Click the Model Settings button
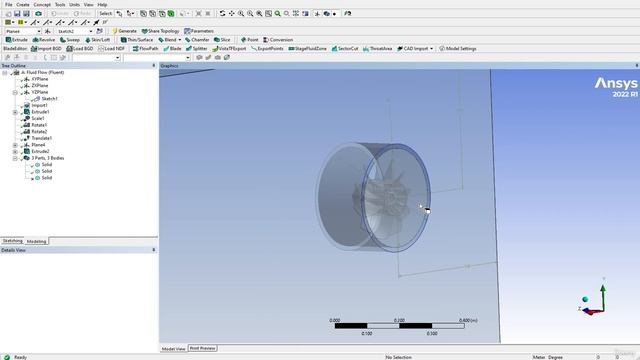The height and width of the screenshot is (360, 640). coord(458,49)
